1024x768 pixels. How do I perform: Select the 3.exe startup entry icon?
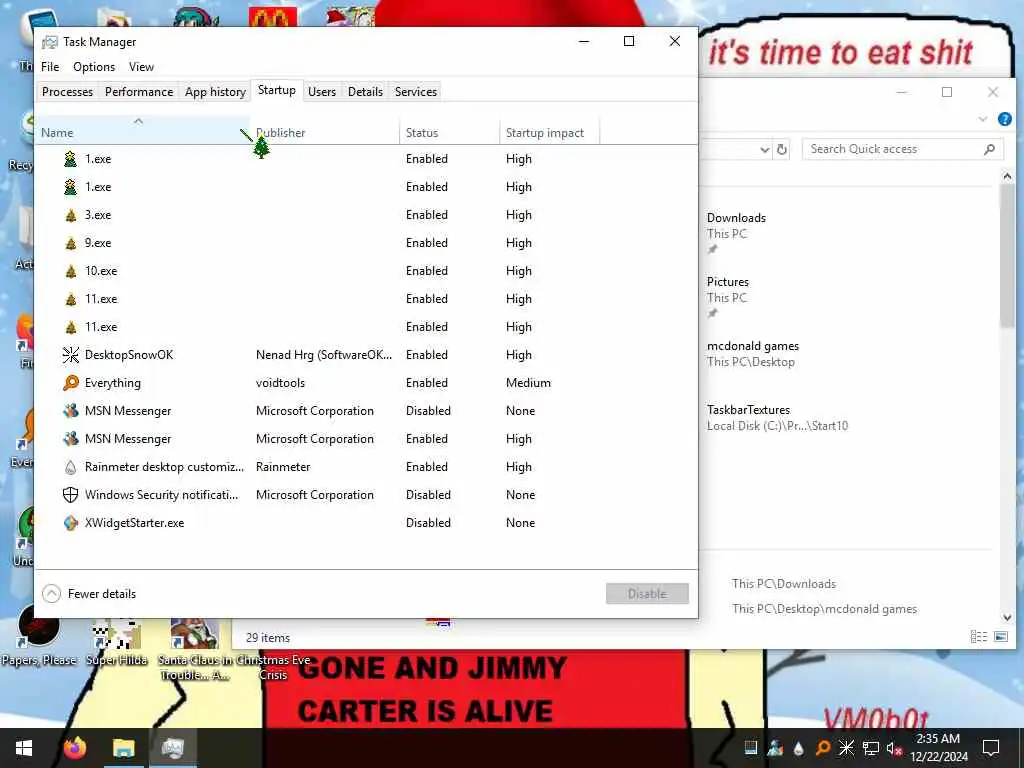pyautogui.click(x=71, y=215)
